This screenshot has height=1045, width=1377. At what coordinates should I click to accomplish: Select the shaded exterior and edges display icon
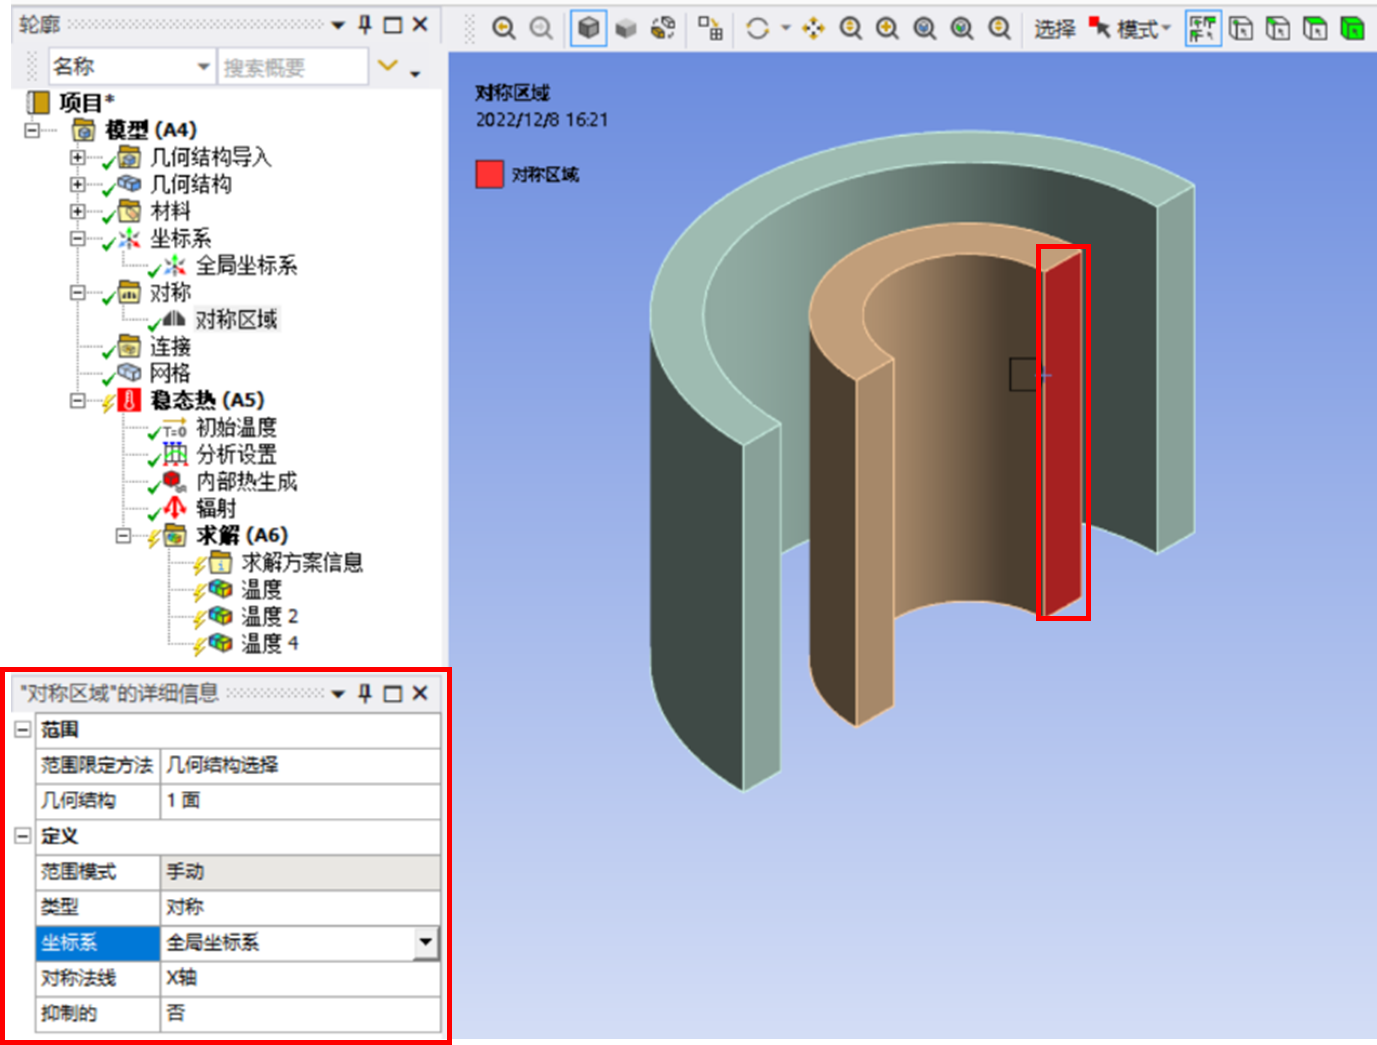click(588, 28)
